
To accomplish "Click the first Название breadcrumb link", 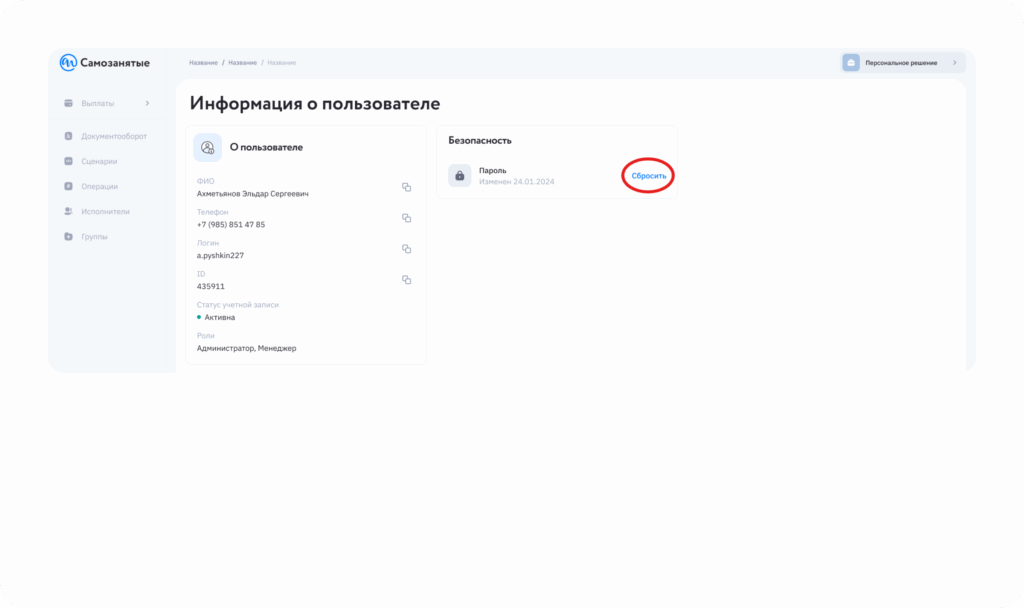I will point(203,63).
